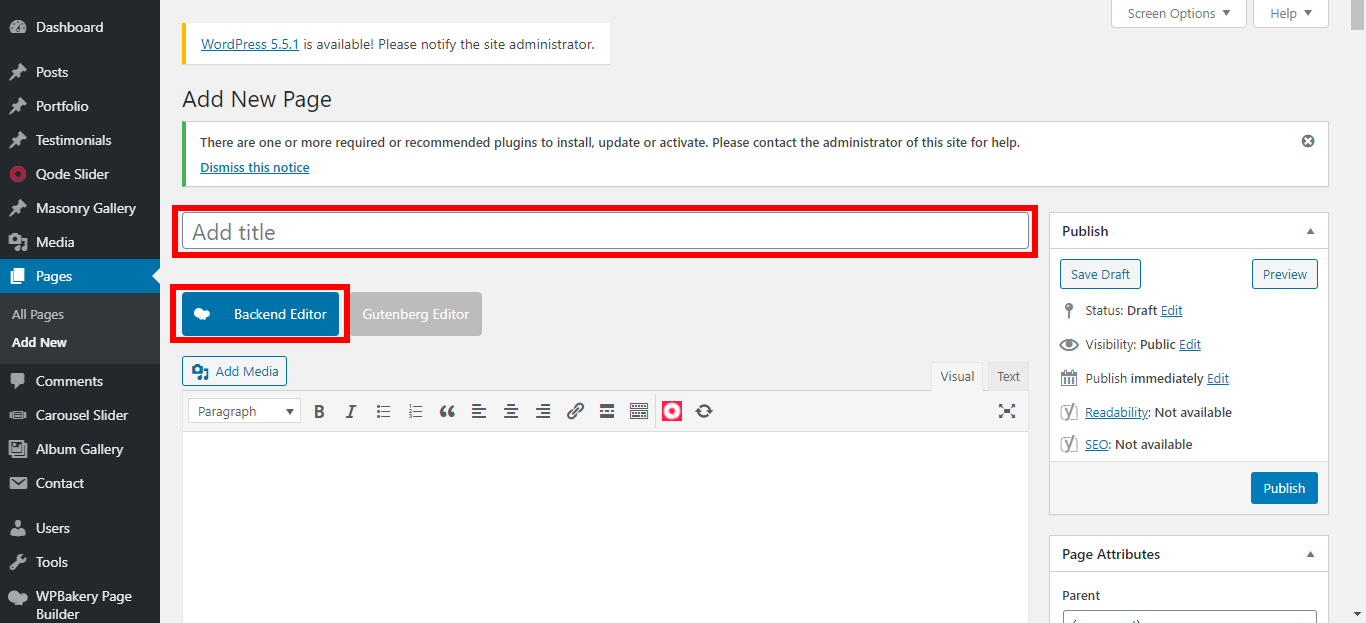Open Media library menu

(x=80, y=242)
